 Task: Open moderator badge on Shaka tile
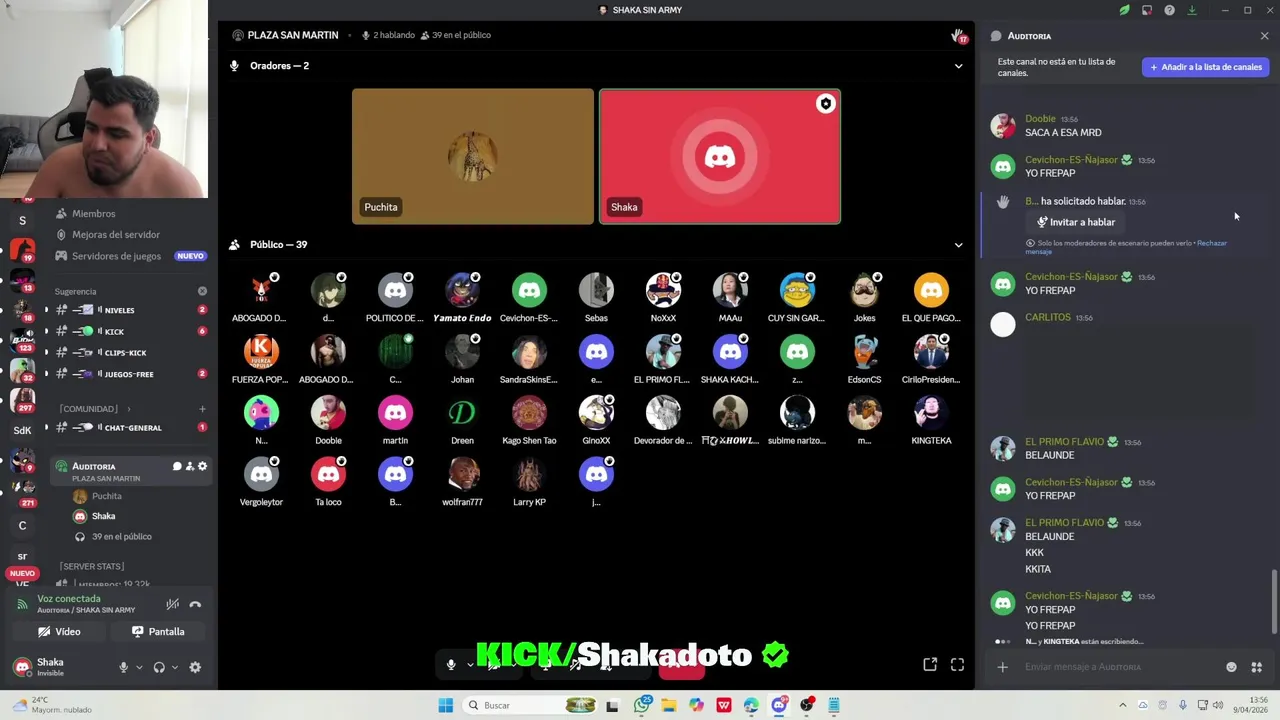[825, 104]
